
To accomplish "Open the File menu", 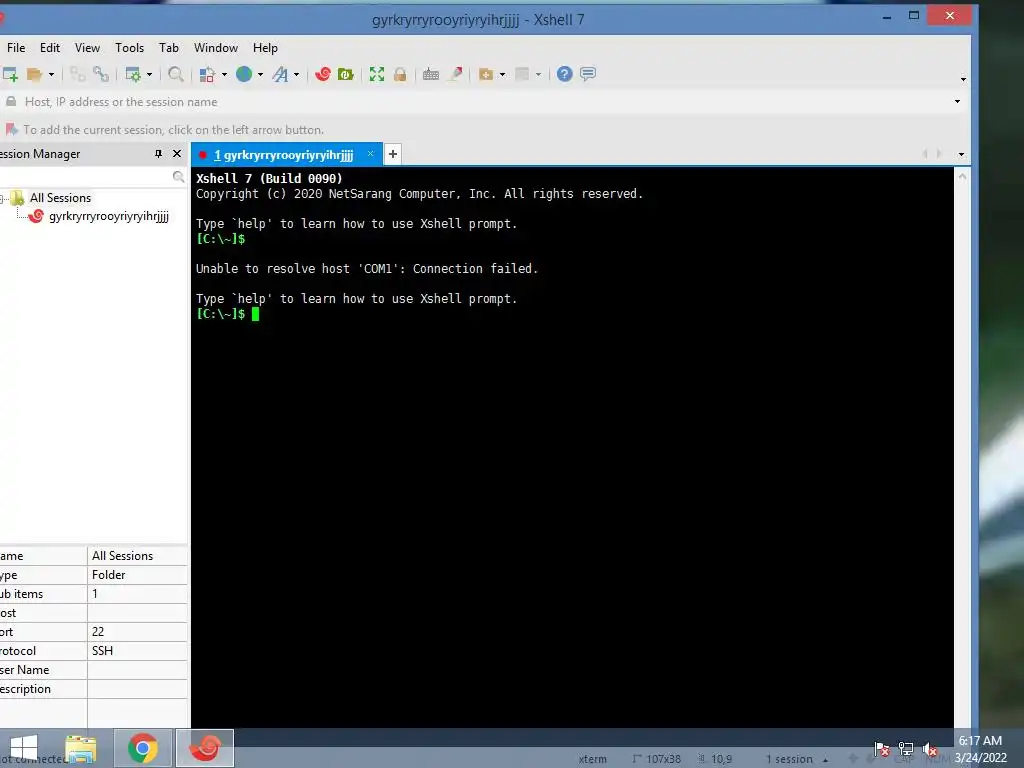I will 16,48.
